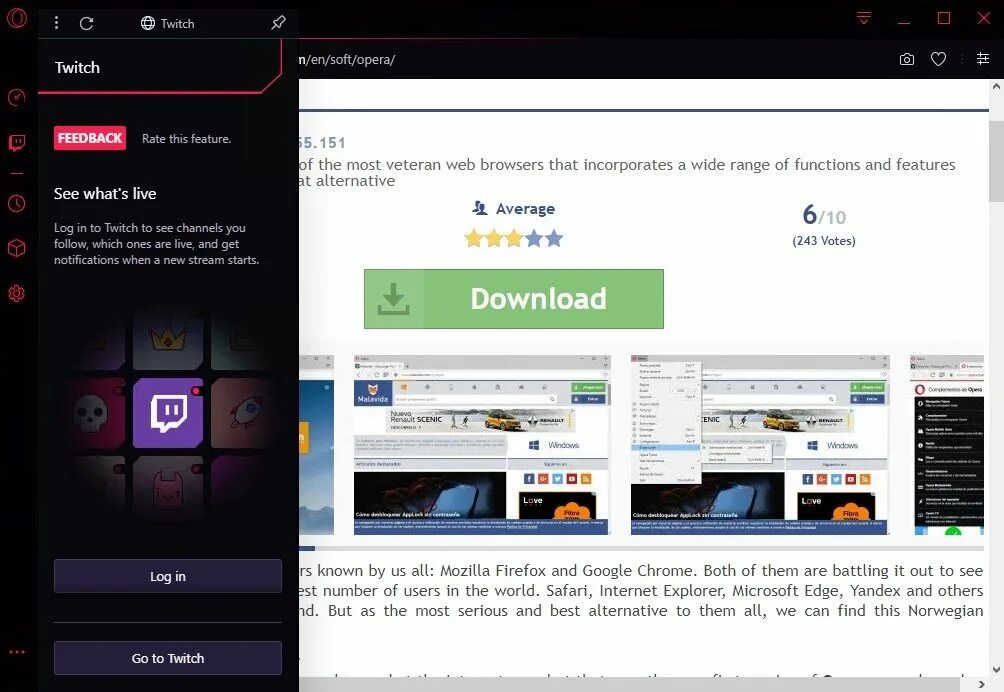Click the 'Rate this feature.' text
Image resolution: width=1004 pixels, height=692 pixels.
186,139
